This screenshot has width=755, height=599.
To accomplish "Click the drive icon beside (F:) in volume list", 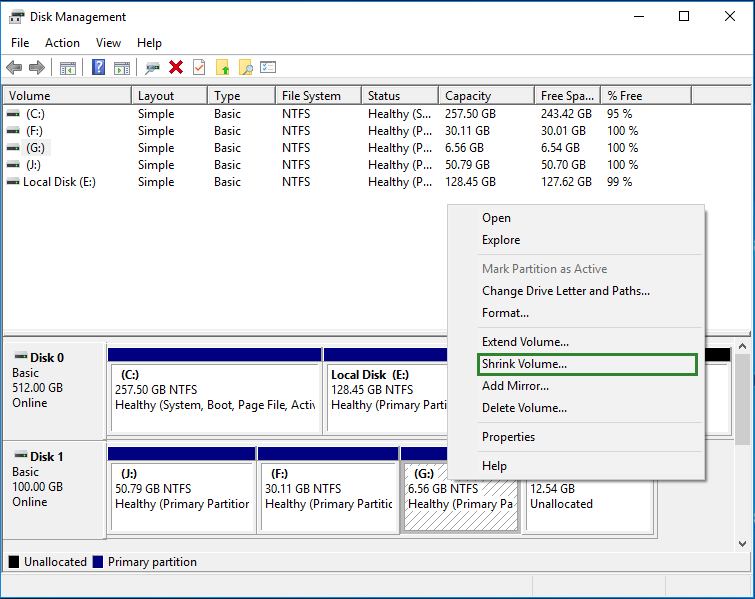I will pos(13,131).
